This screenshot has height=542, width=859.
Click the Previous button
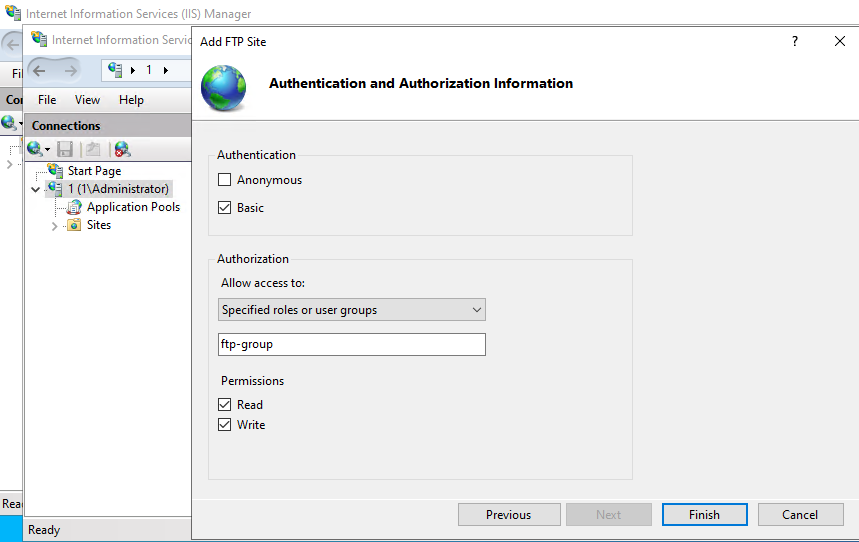point(509,515)
